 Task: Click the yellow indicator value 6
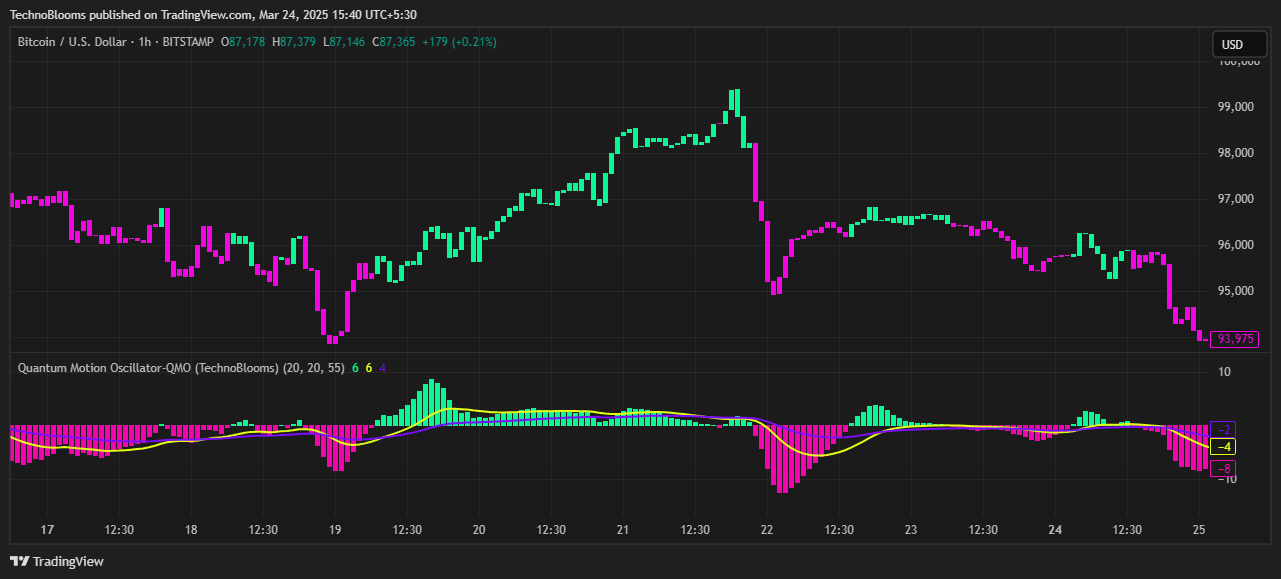pos(369,368)
